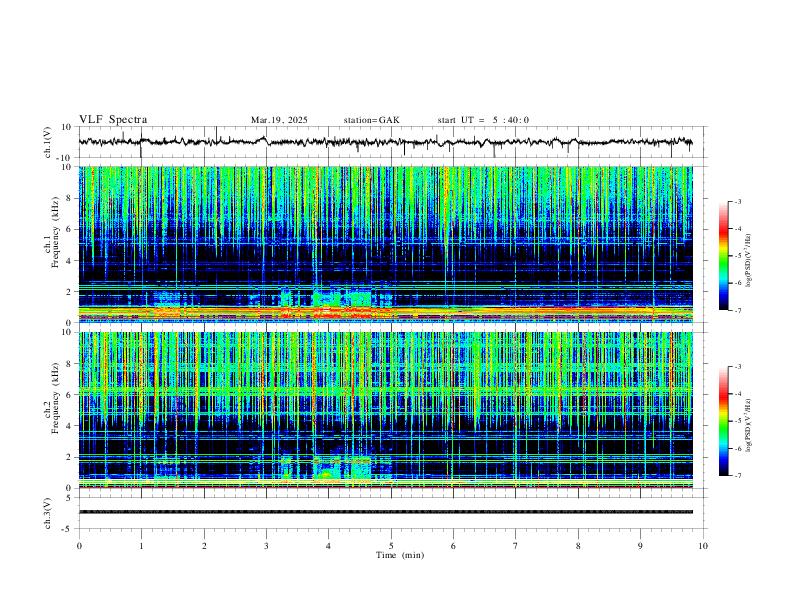The height and width of the screenshot is (612, 792).
Task: Click the "-4" tick of the lower colorbar
Action: coord(737,394)
